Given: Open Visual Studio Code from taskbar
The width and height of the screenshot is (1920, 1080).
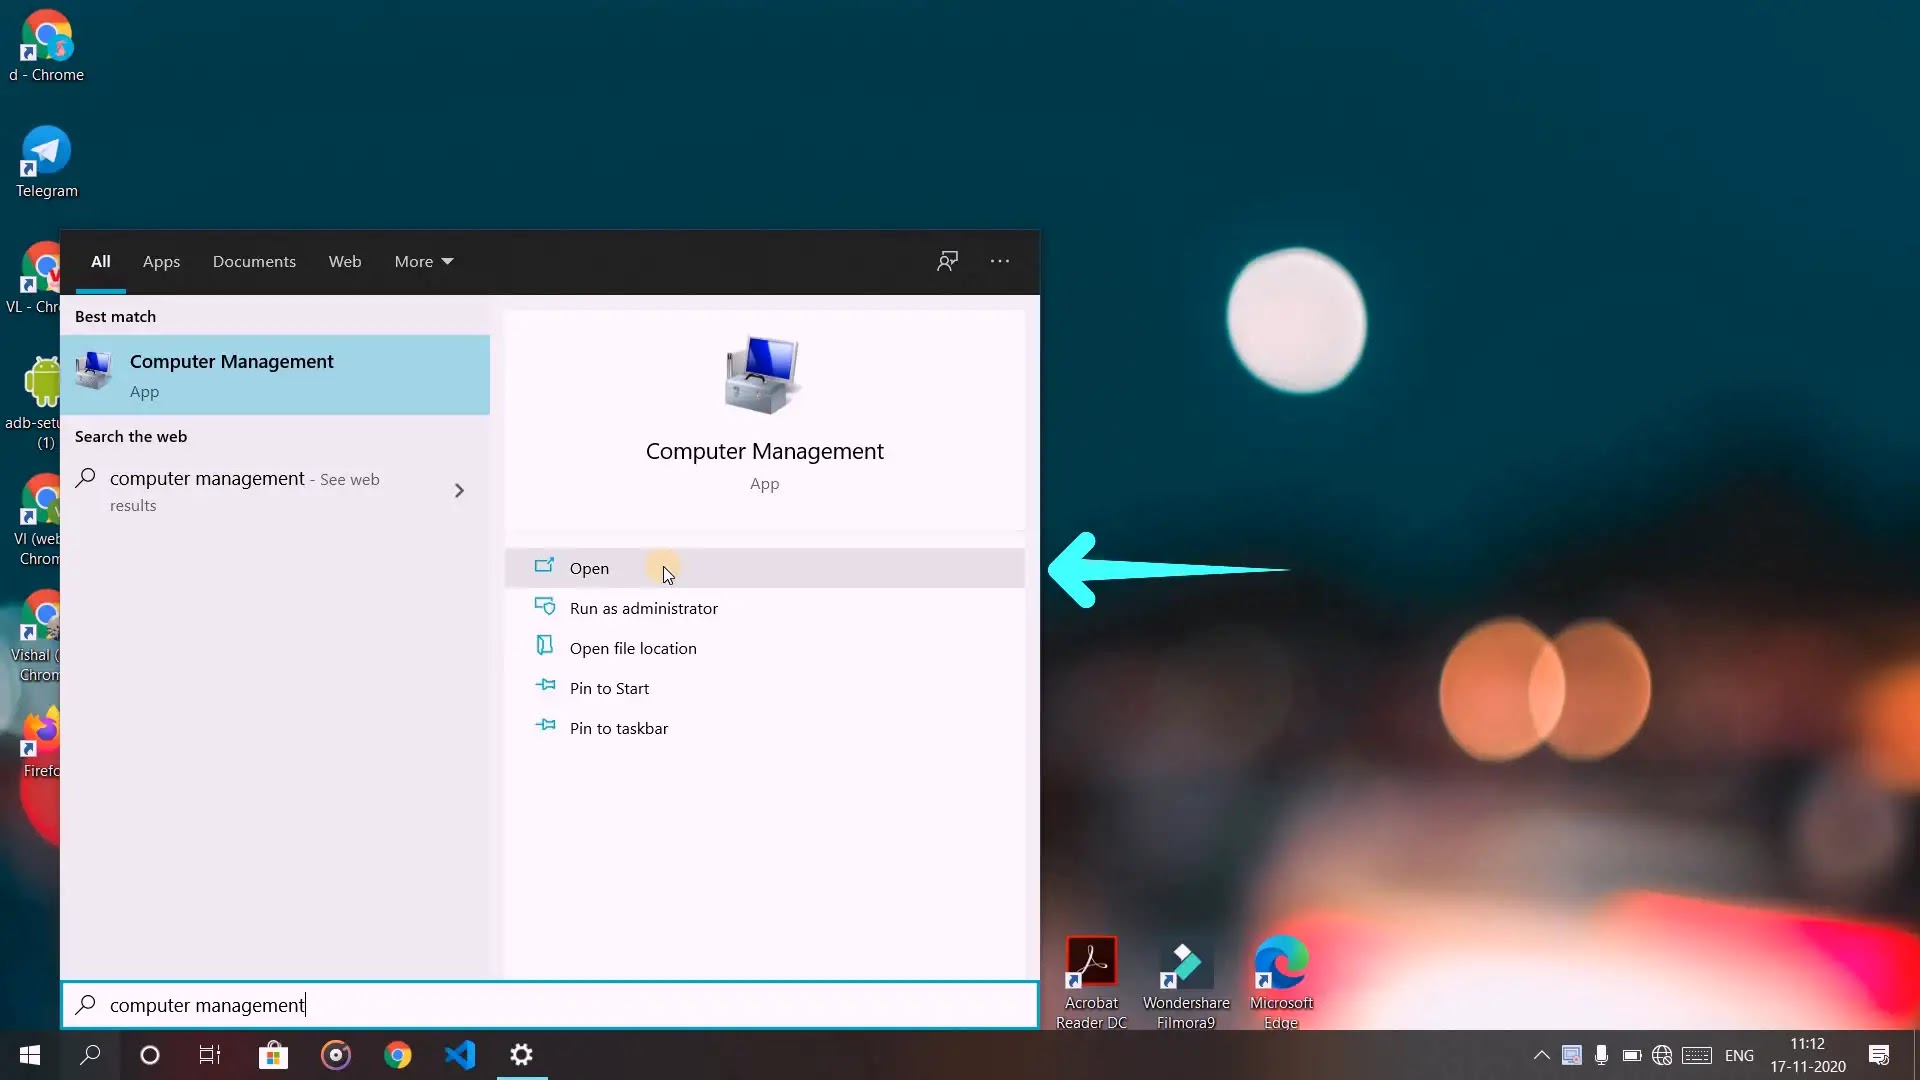Looking at the screenshot, I should point(460,1055).
